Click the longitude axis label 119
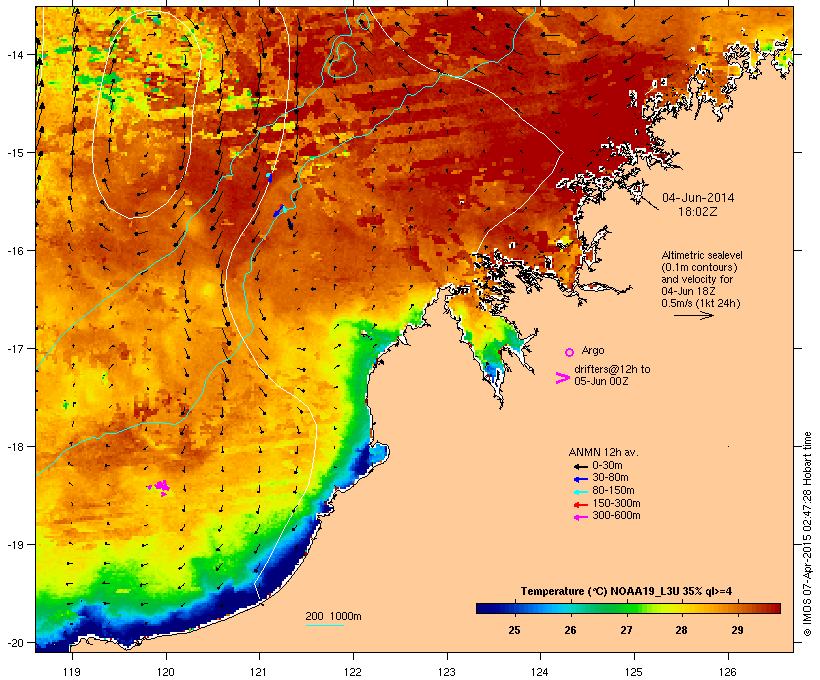The width and height of the screenshot is (820, 680). 72,672
